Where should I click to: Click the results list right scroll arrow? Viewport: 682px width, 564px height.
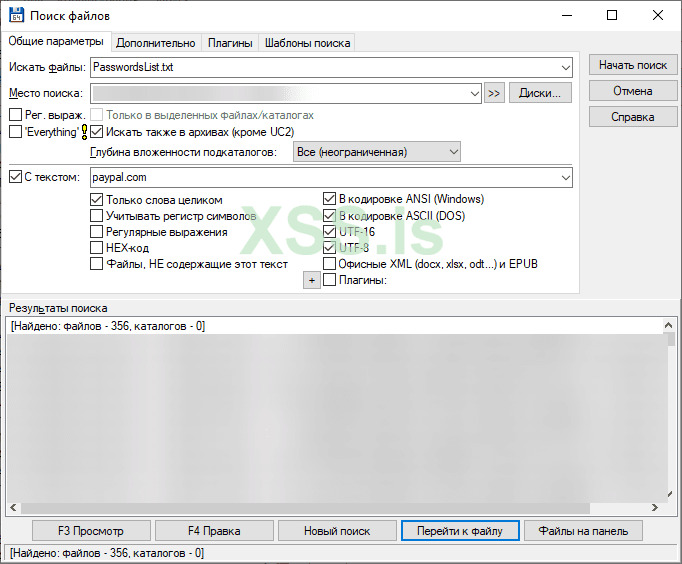click(x=655, y=507)
